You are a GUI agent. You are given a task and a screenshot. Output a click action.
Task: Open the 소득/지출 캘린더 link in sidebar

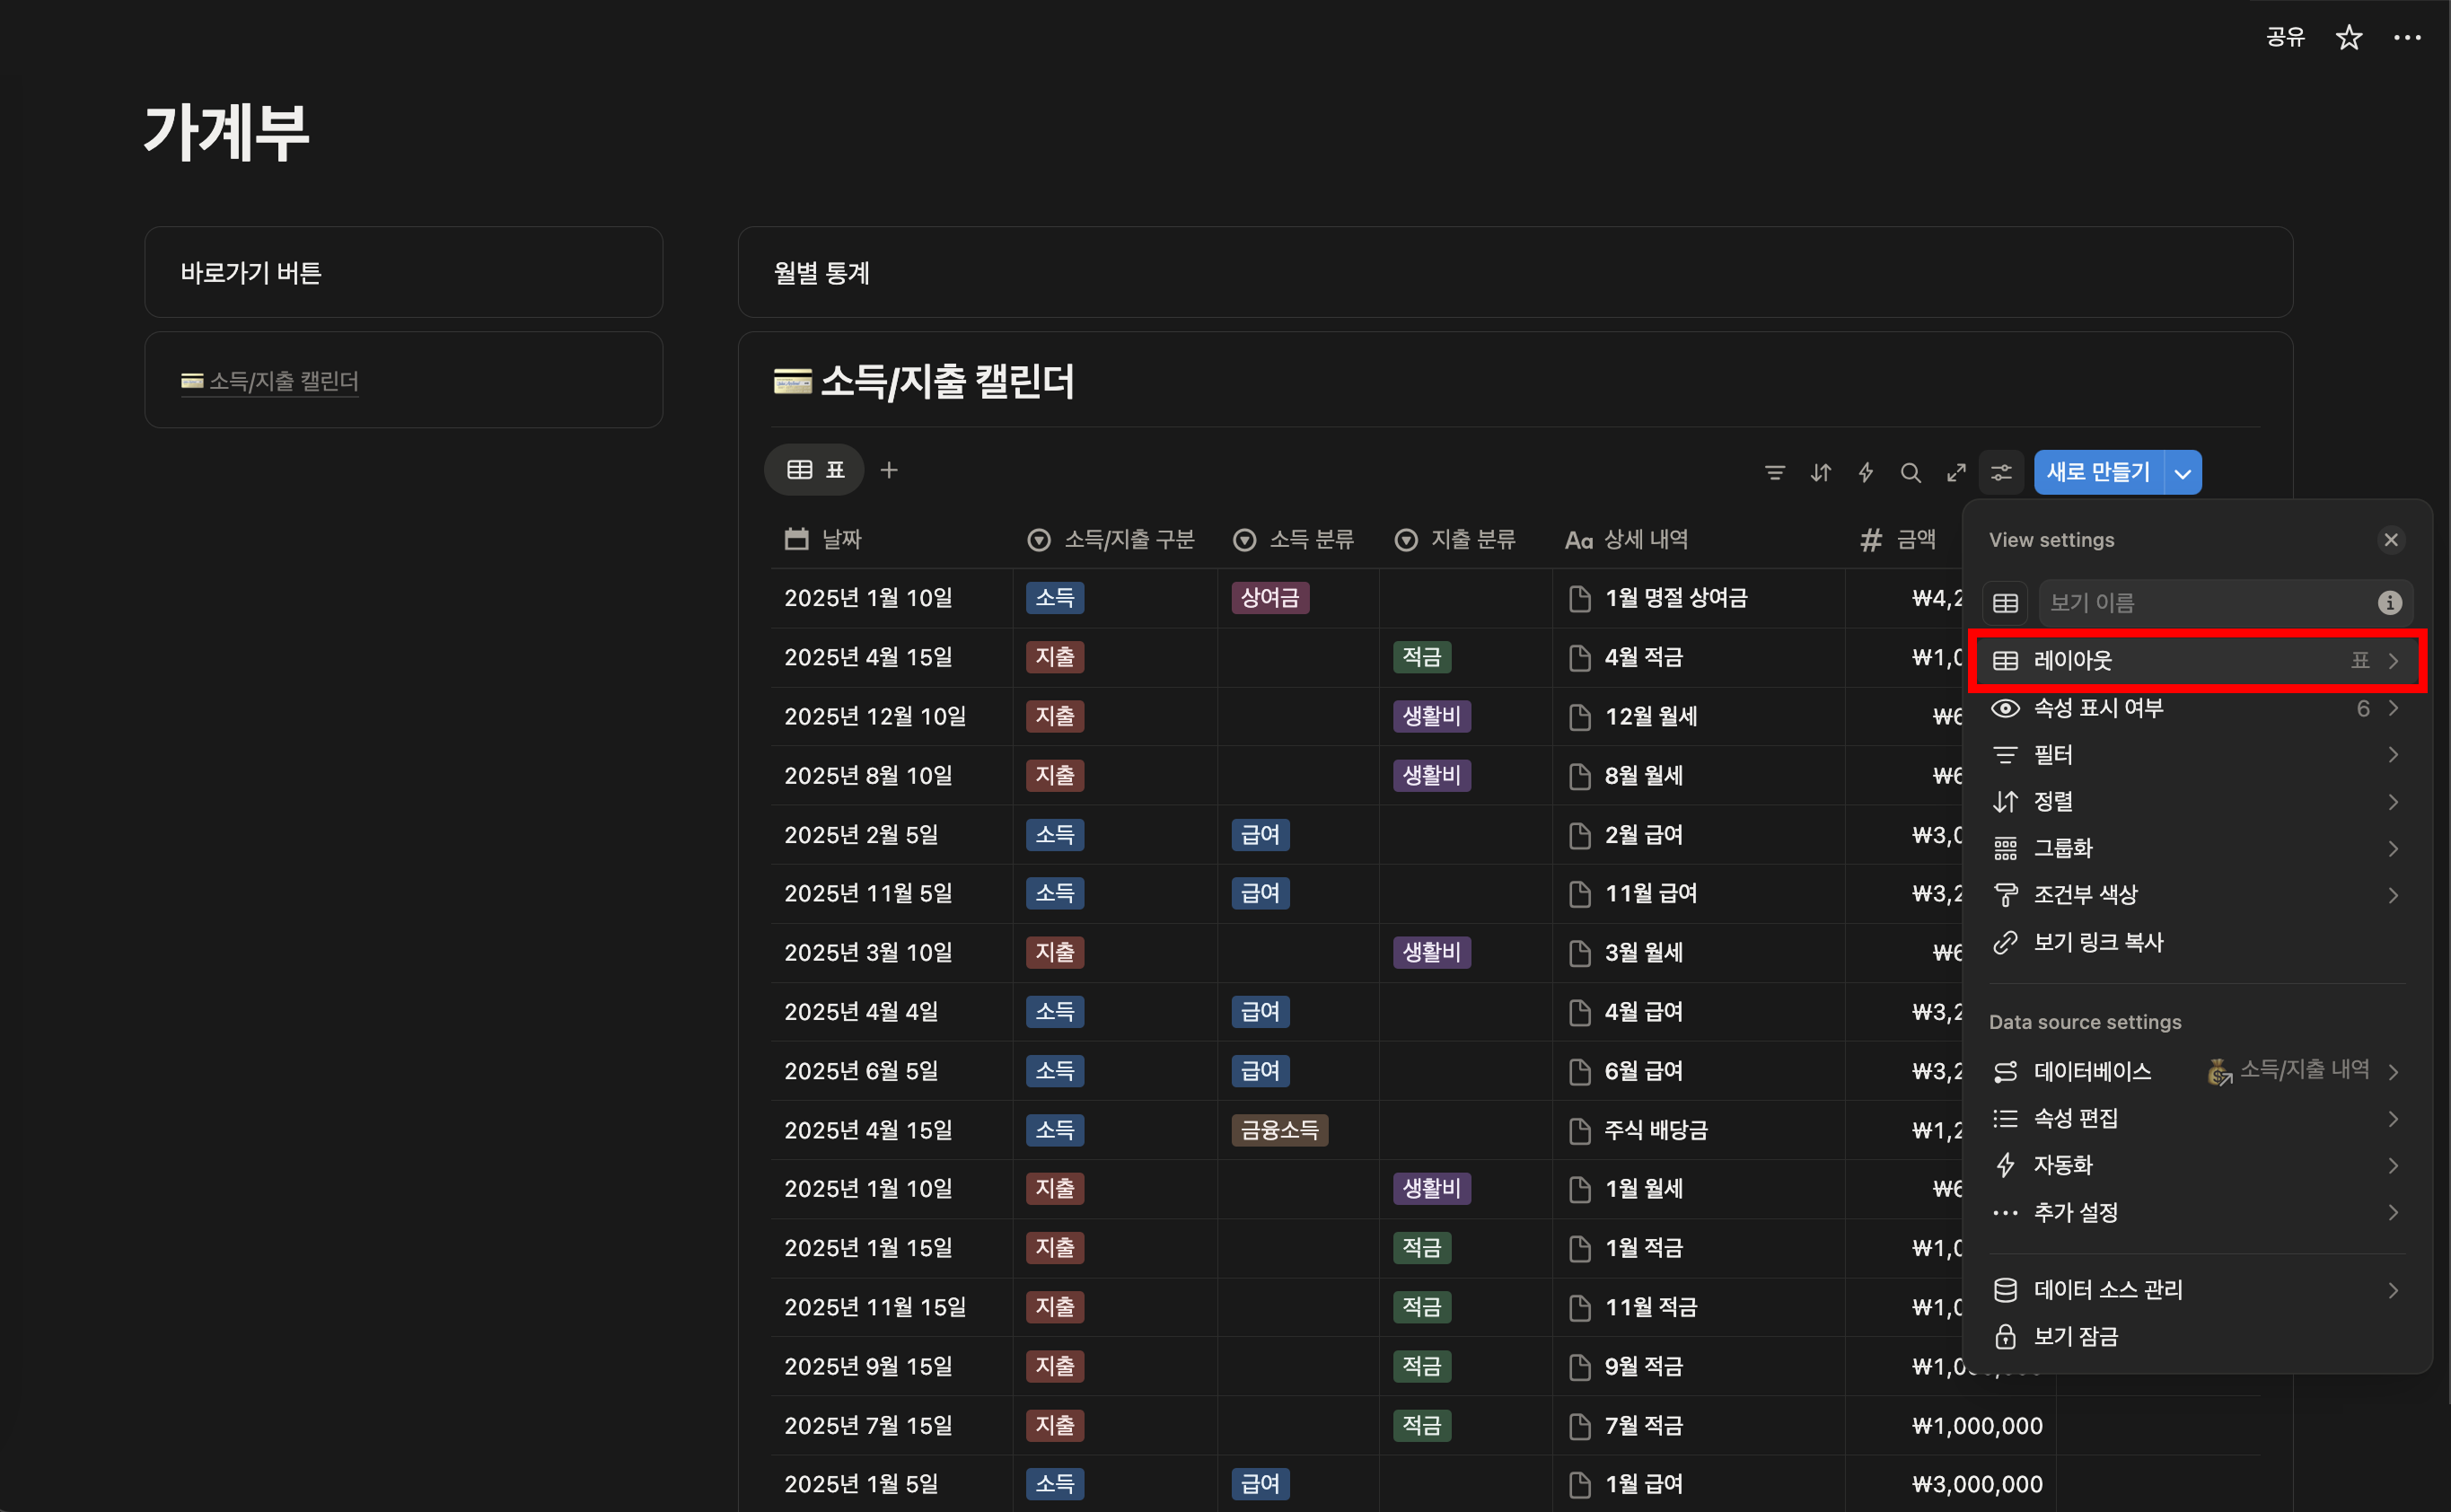pos(283,381)
